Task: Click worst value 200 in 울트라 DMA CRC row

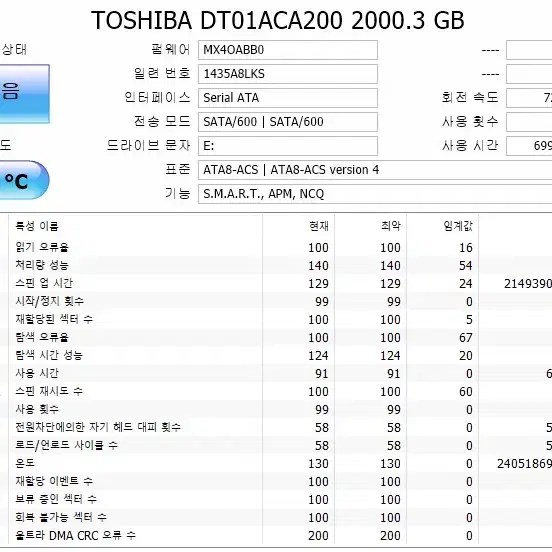Action: tap(390, 535)
